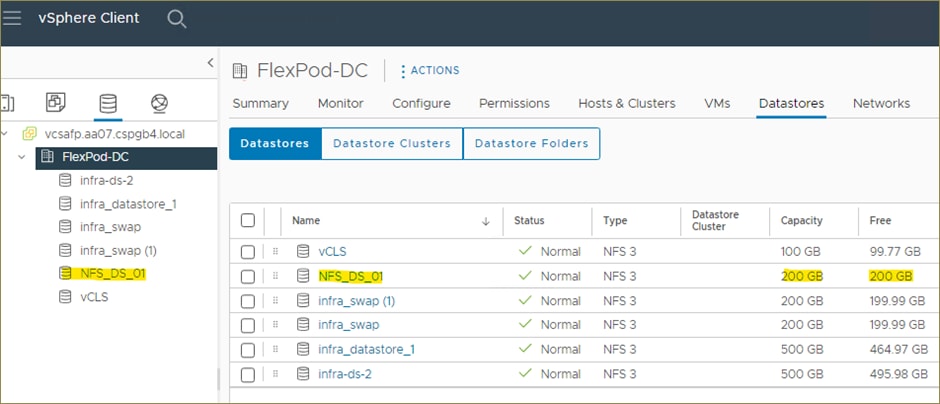Click the search magnifier icon
The width and height of the screenshot is (940, 404).
click(176, 19)
